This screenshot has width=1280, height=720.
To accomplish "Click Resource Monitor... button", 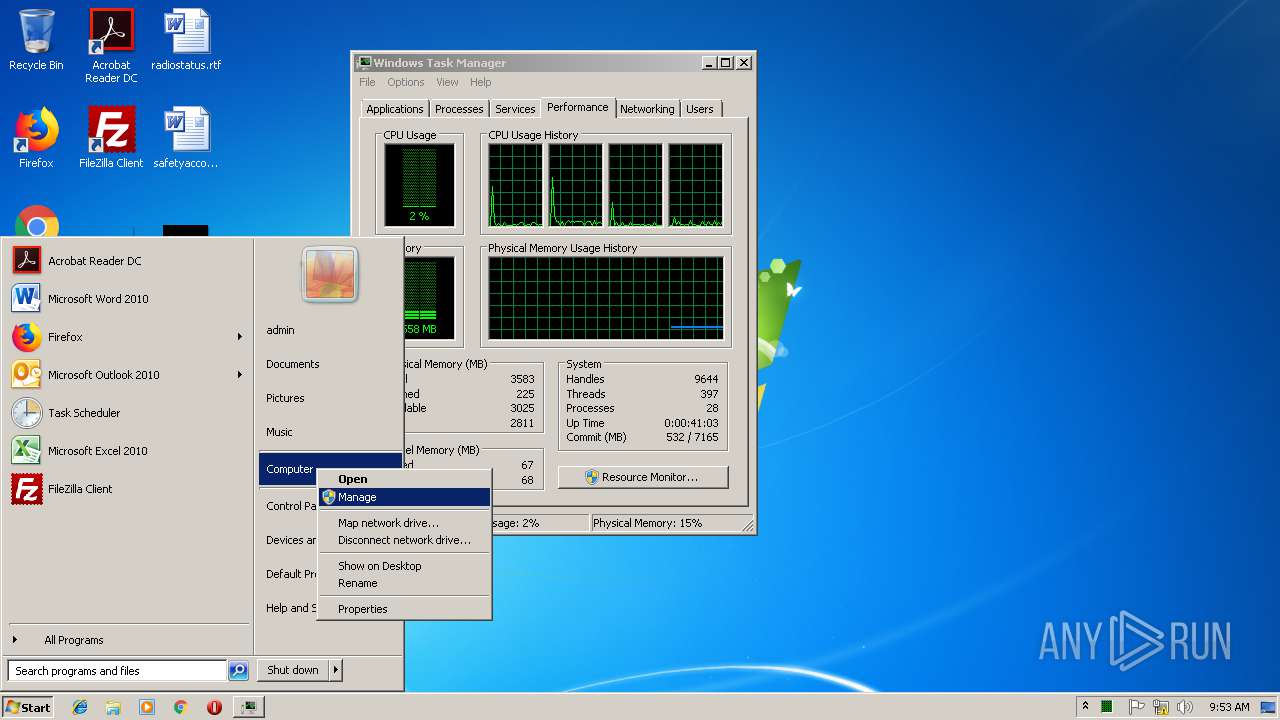I will click(x=643, y=477).
